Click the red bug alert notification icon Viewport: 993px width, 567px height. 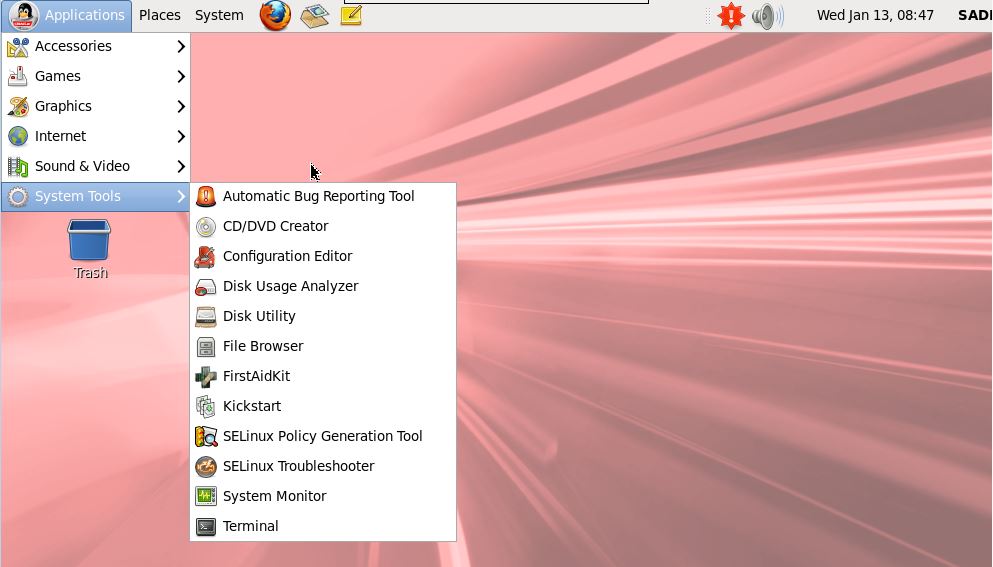(730, 15)
